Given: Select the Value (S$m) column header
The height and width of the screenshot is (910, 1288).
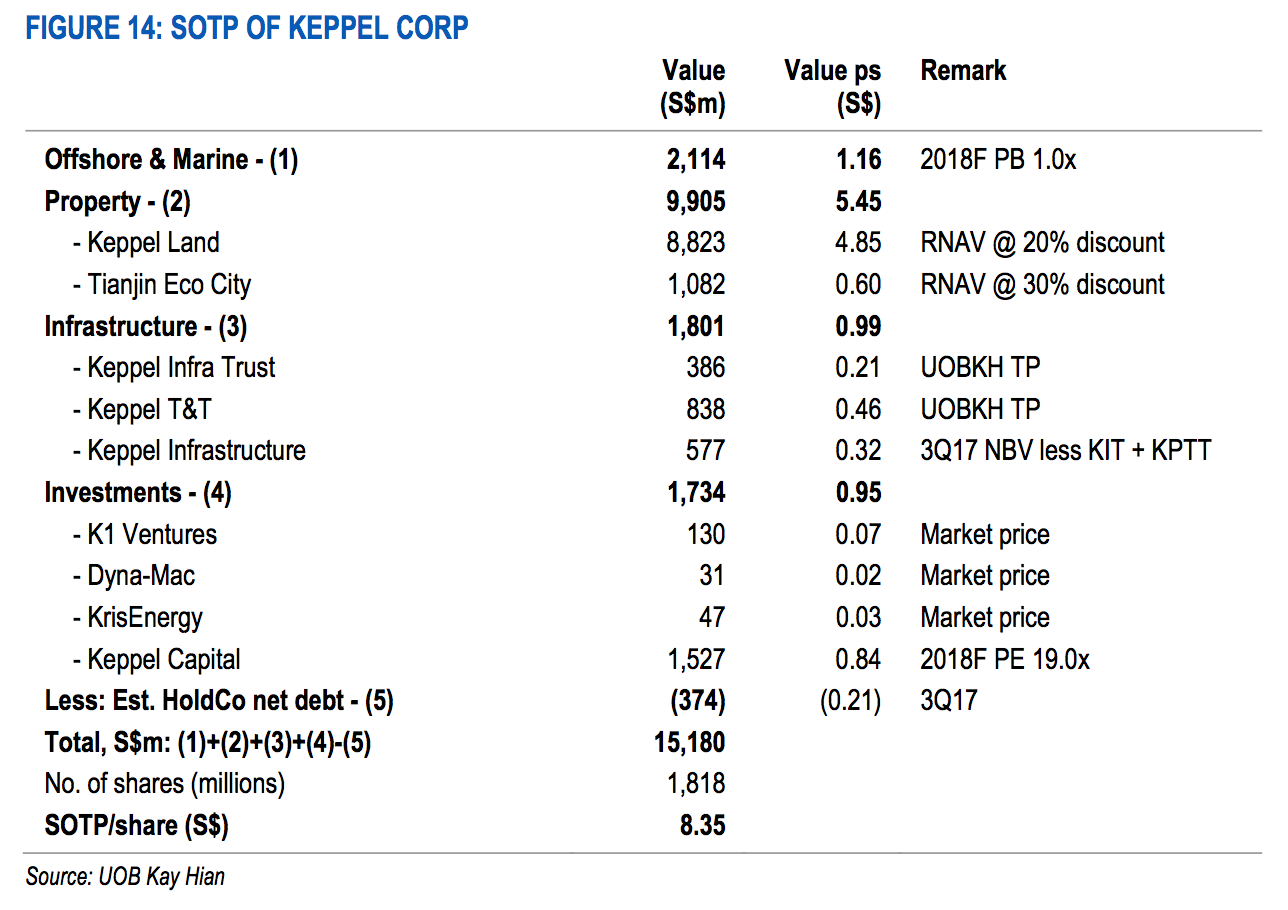Looking at the screenshot, I should click(693, 86).
